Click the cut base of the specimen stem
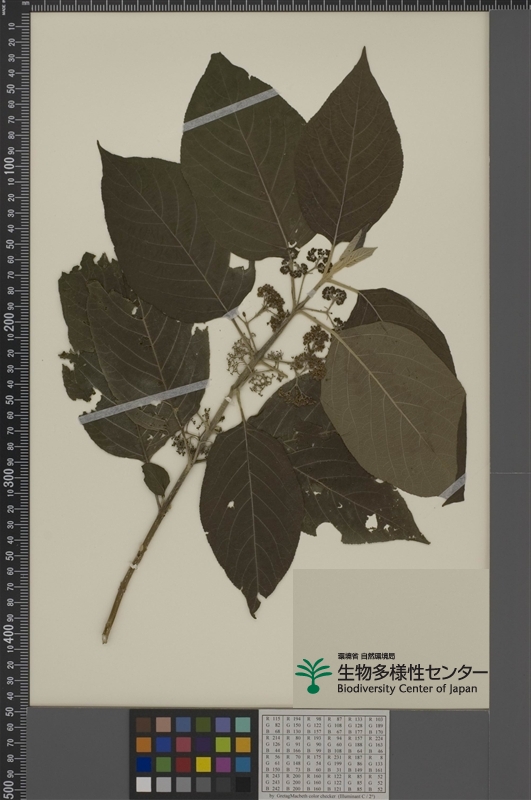This screenshot has width=531, height=800. point(106,637)
